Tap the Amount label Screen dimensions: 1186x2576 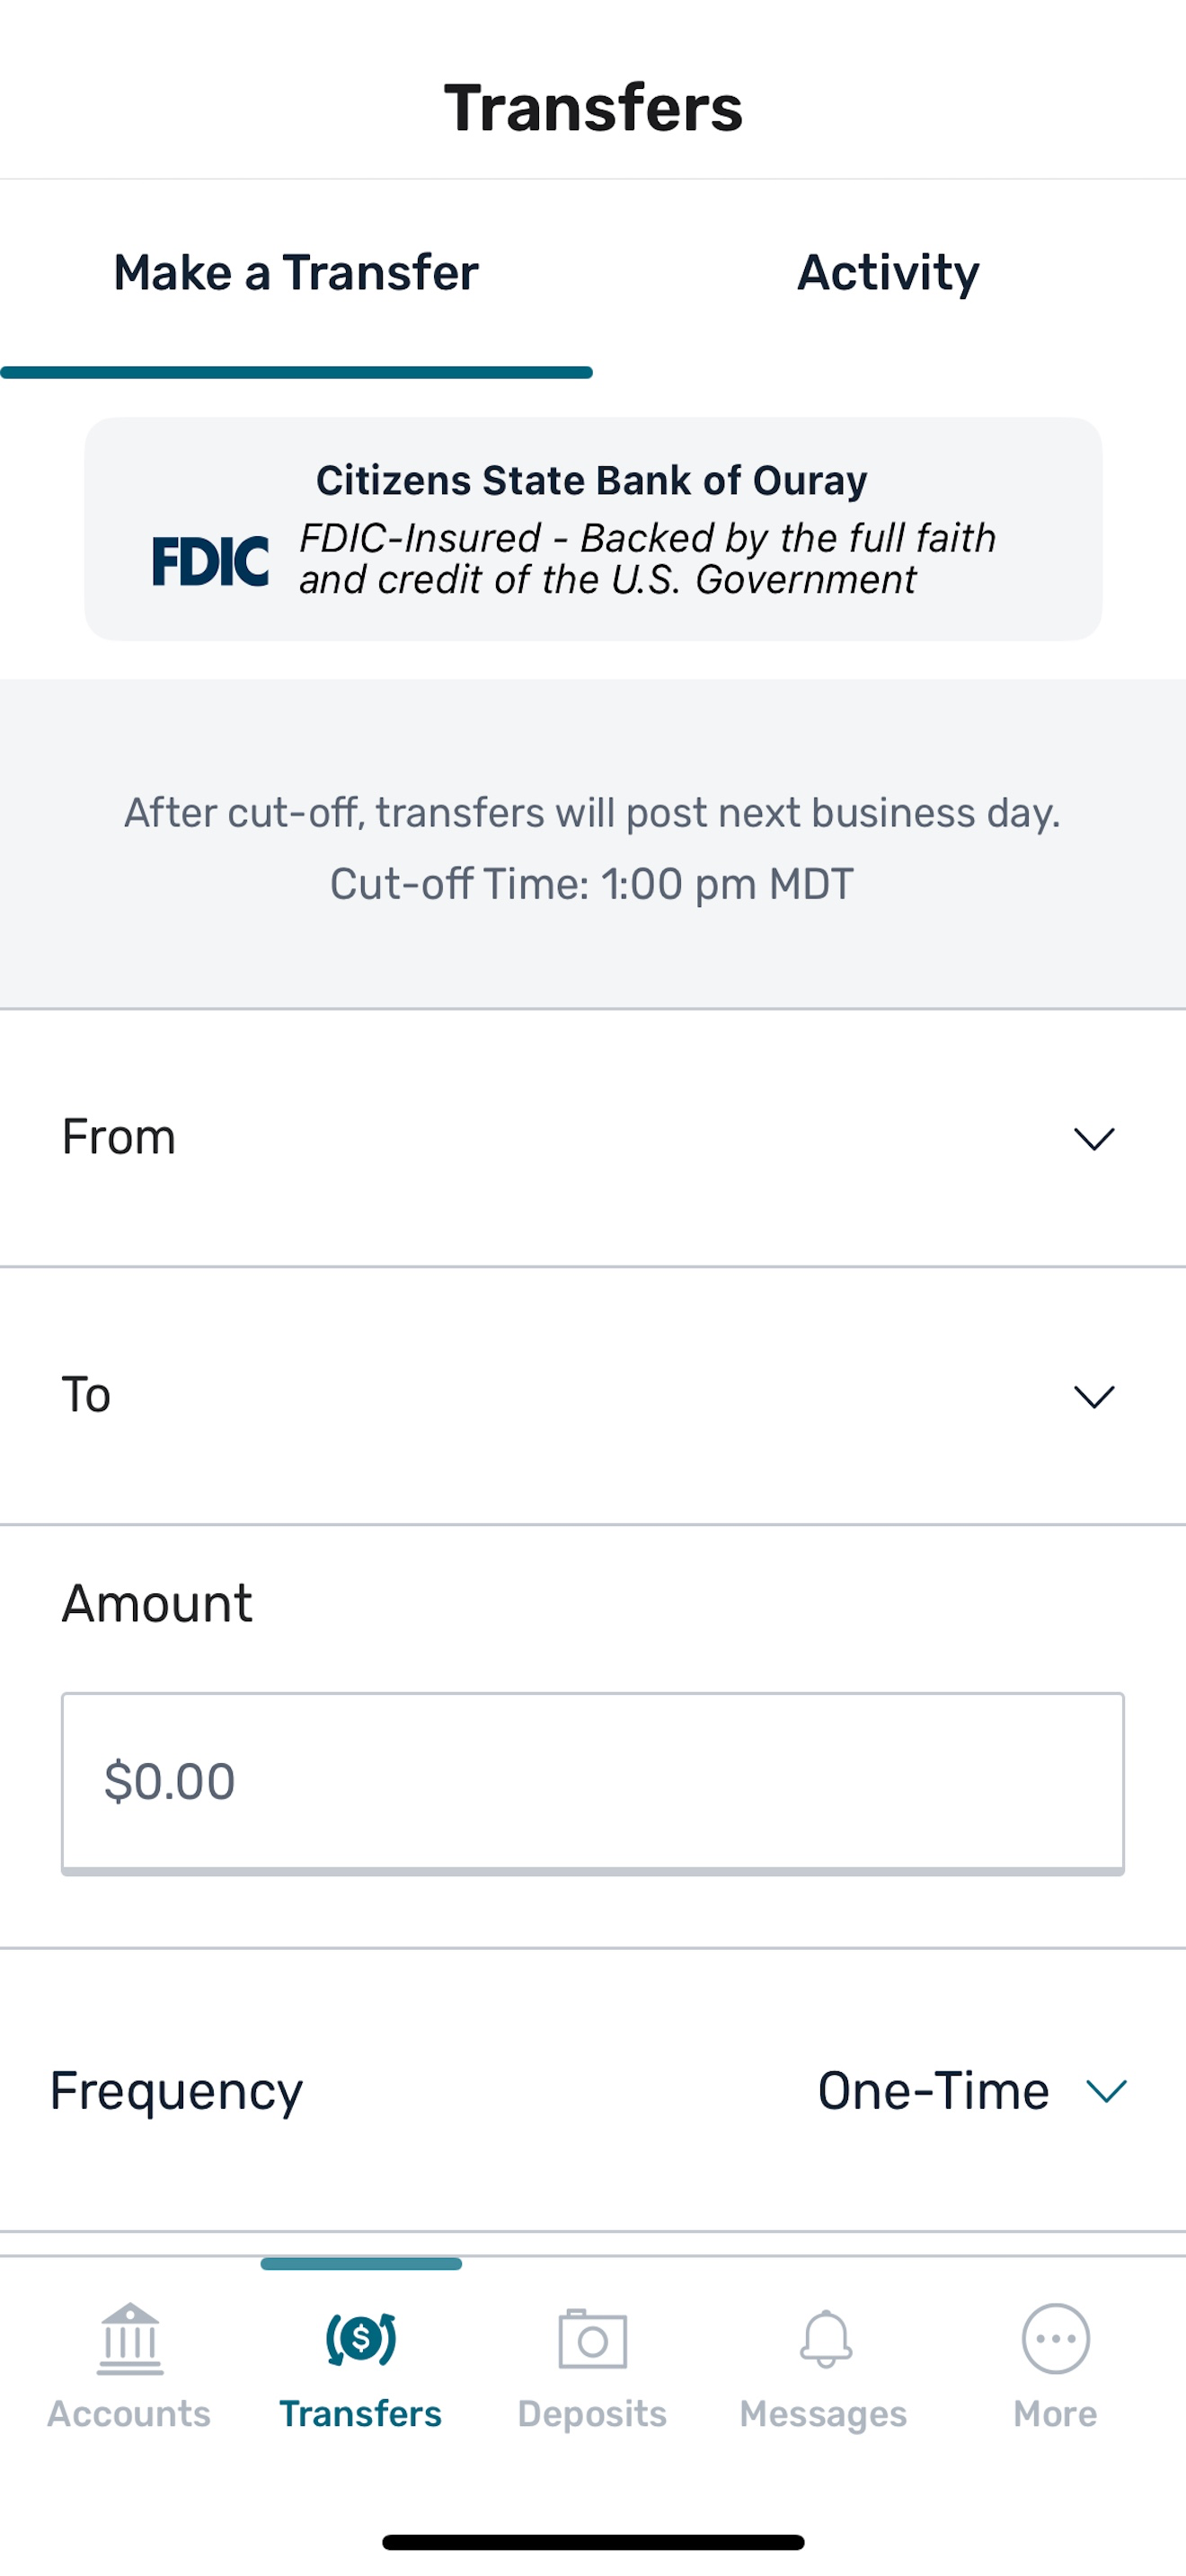(157, 1603)
